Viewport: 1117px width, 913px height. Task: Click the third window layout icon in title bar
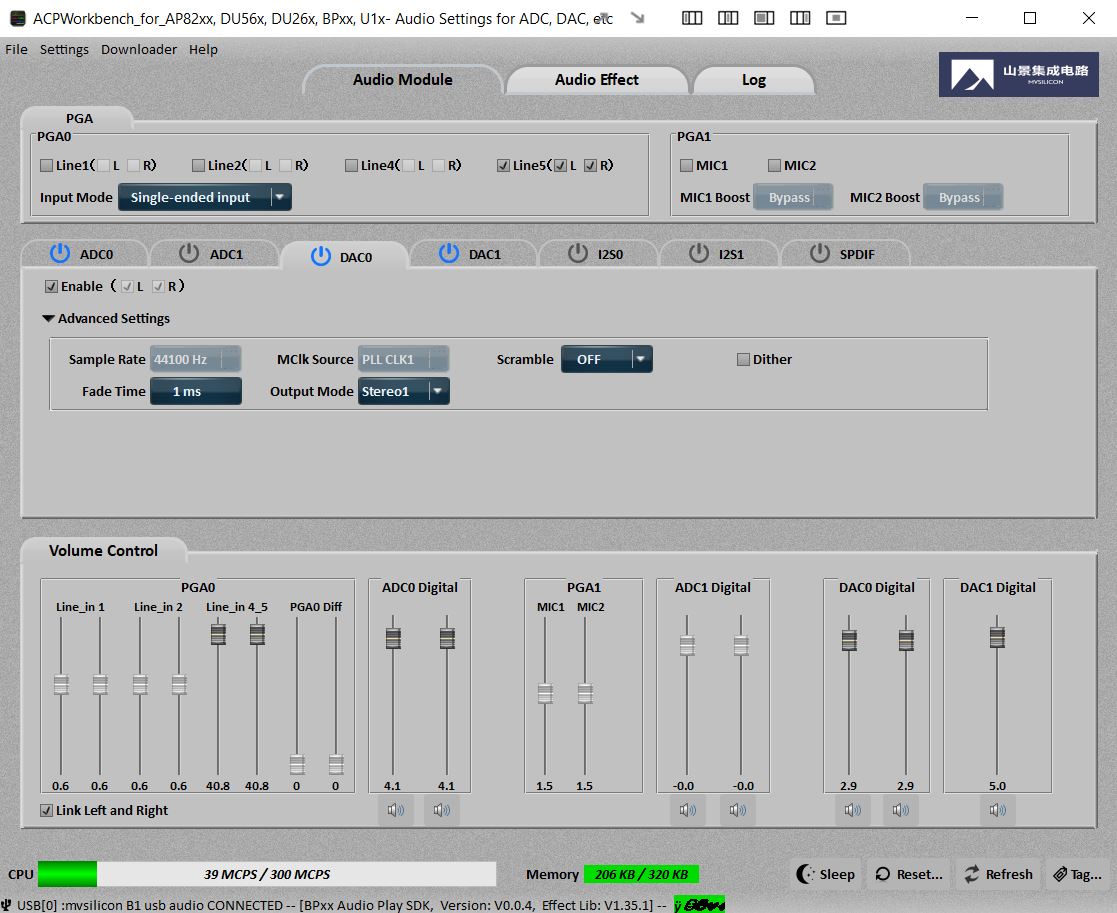click(x=764, y=18)
